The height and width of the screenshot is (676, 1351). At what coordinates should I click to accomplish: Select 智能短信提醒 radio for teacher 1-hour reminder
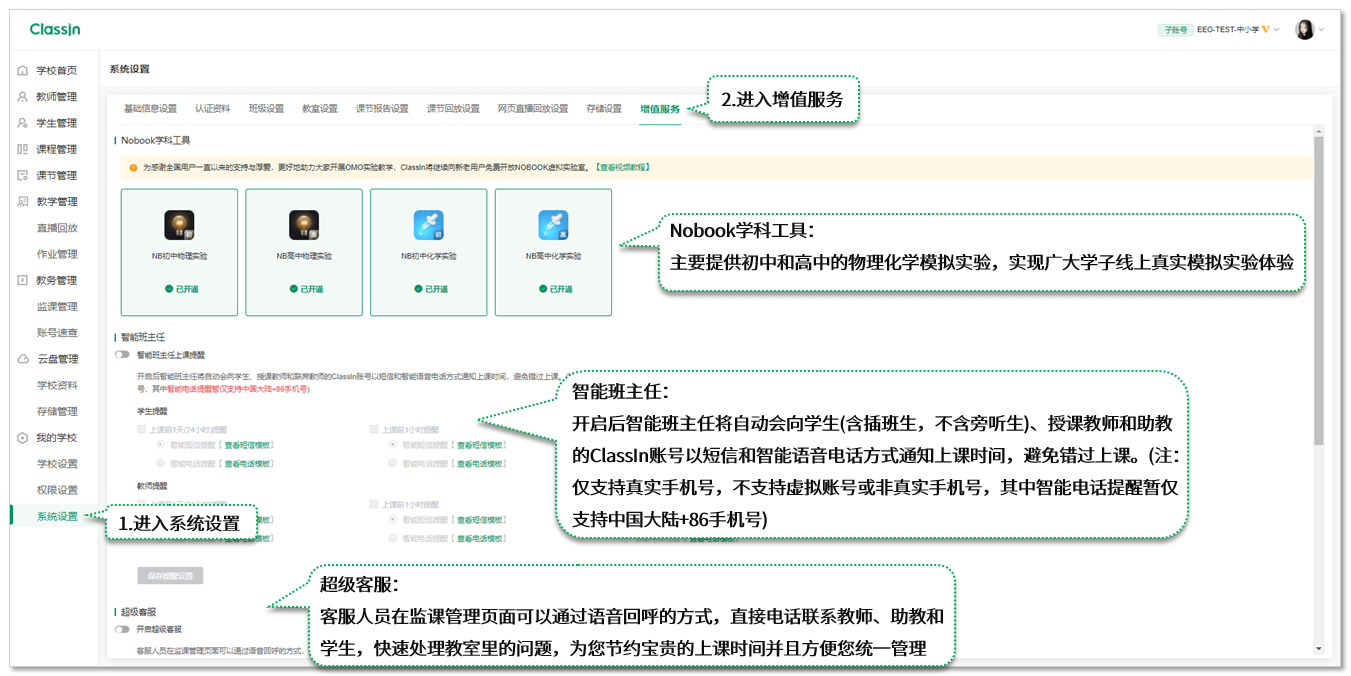pyautogui.click(x=393, y=521)
